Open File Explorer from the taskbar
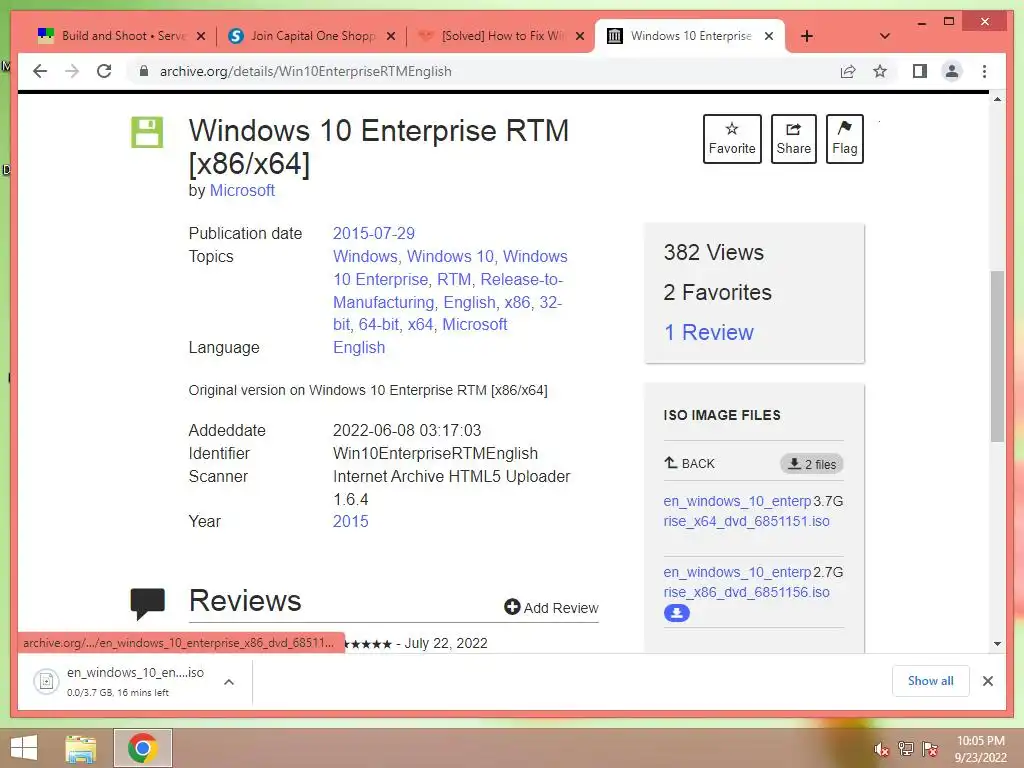1024x768 pixels. (x=80, y=748)
